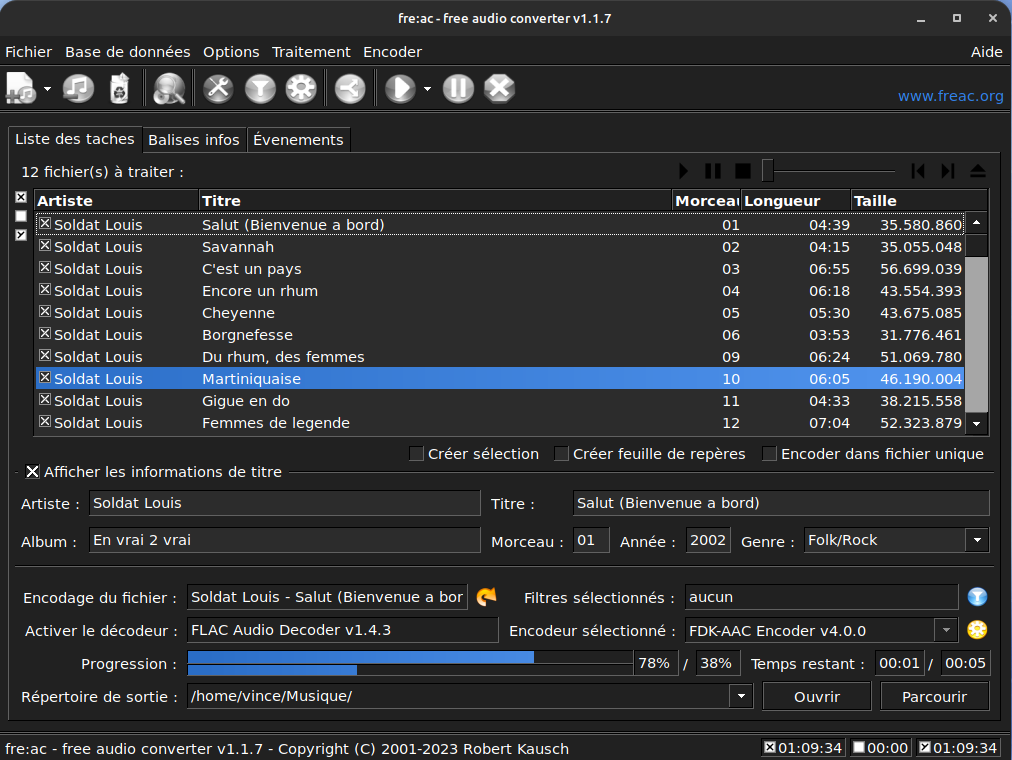Open the Encodeur sélectionné dropdown
This screenshot has height=760, width=1012.
946,630
